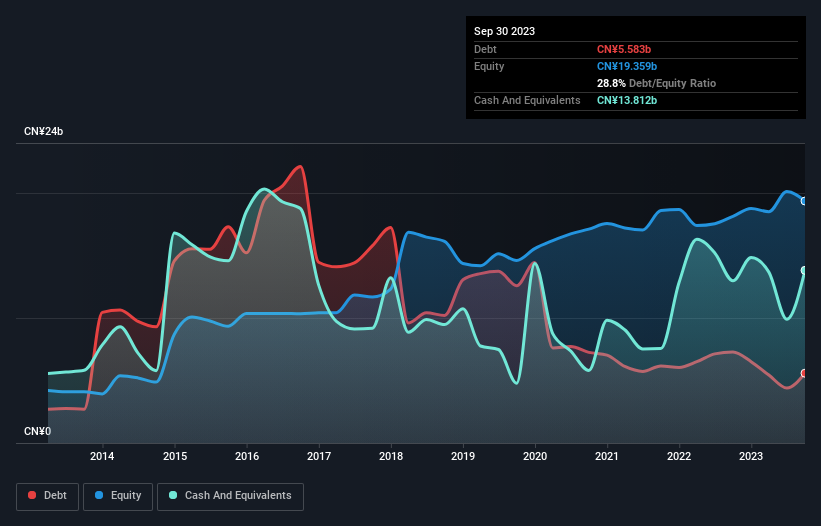This screenshot has height=526, width=821.
Task: Click the Sep 30 2023 tooltip date
Action: pos(504,31)
